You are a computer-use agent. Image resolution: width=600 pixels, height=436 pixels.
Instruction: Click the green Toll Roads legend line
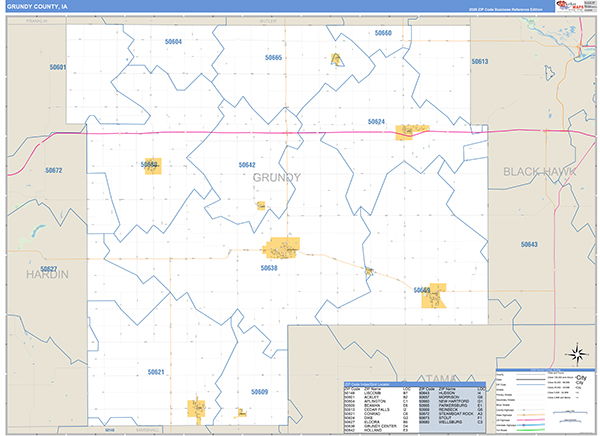click(530, 430)
